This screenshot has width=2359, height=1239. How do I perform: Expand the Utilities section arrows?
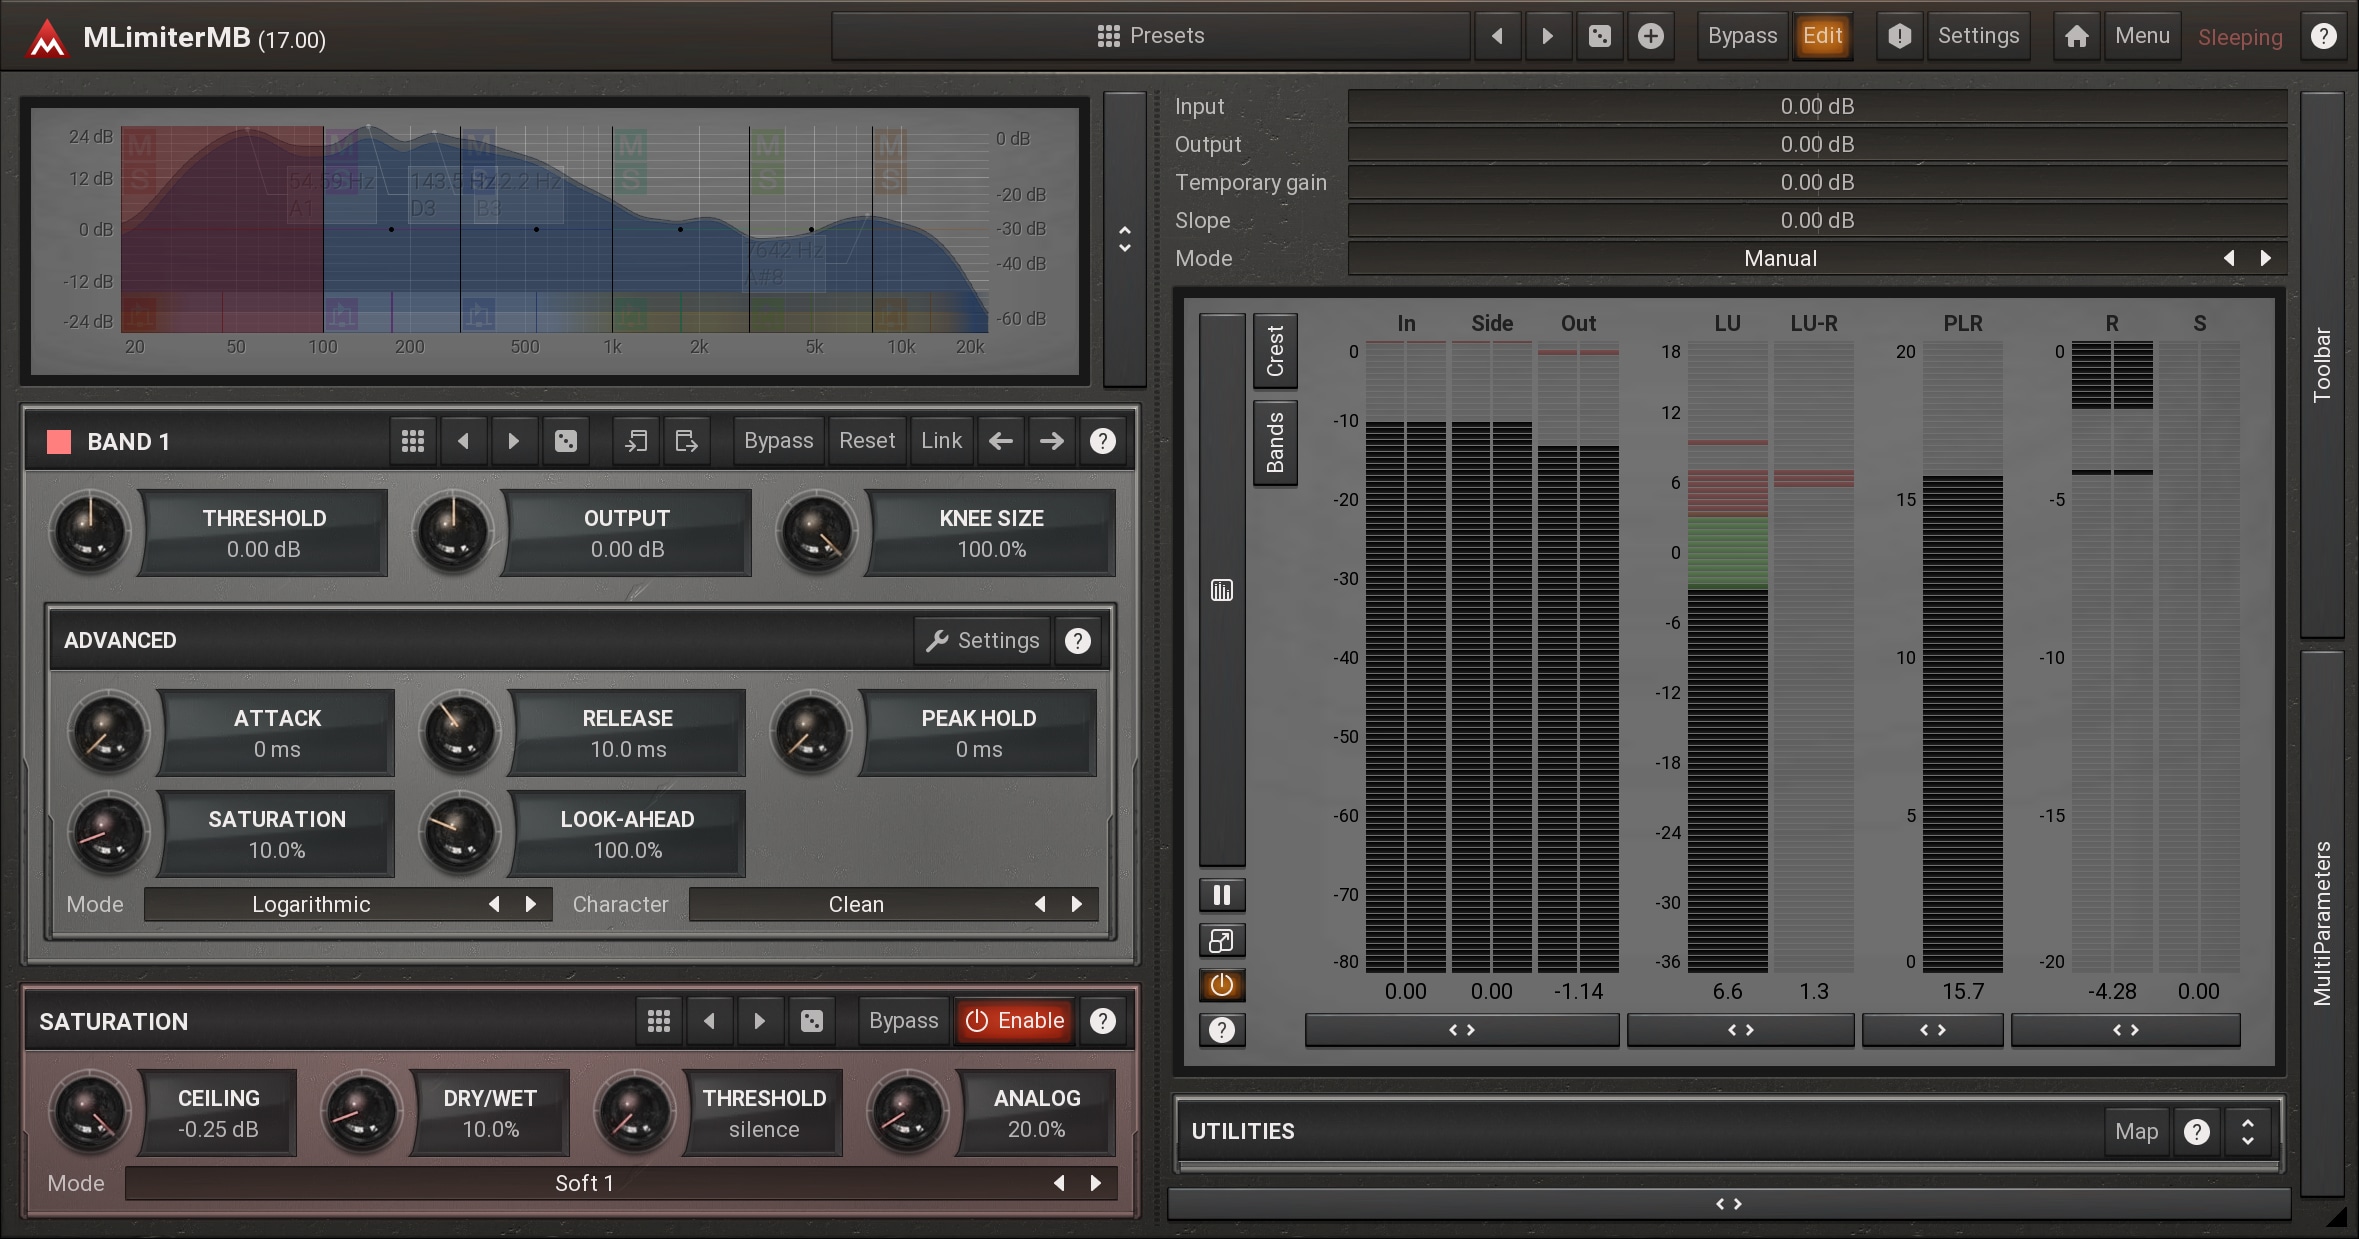coord(2247,1132)
